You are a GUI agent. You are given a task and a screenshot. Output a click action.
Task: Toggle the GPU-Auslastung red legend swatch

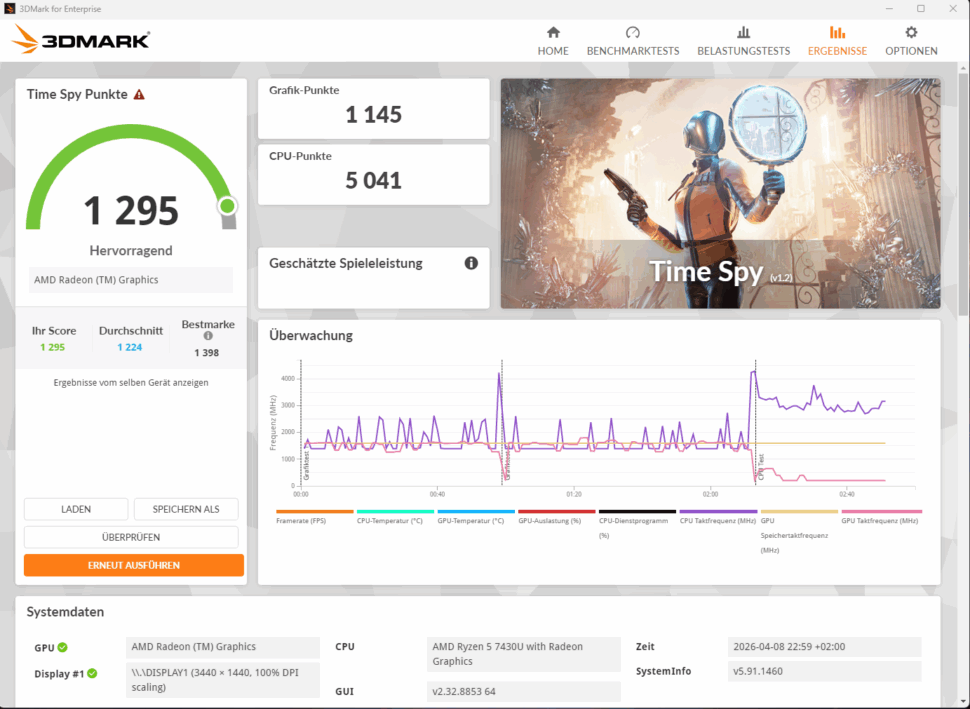coord(557,512)
